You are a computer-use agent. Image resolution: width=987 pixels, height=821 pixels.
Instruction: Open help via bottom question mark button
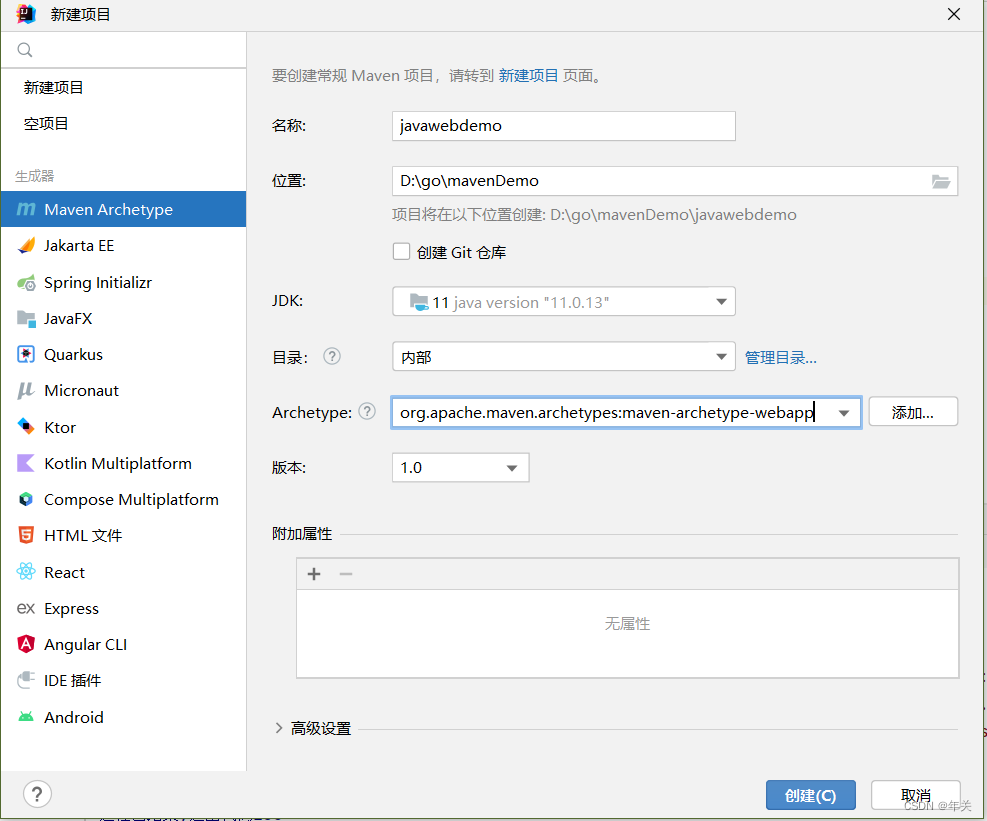(x=37, y=794)
